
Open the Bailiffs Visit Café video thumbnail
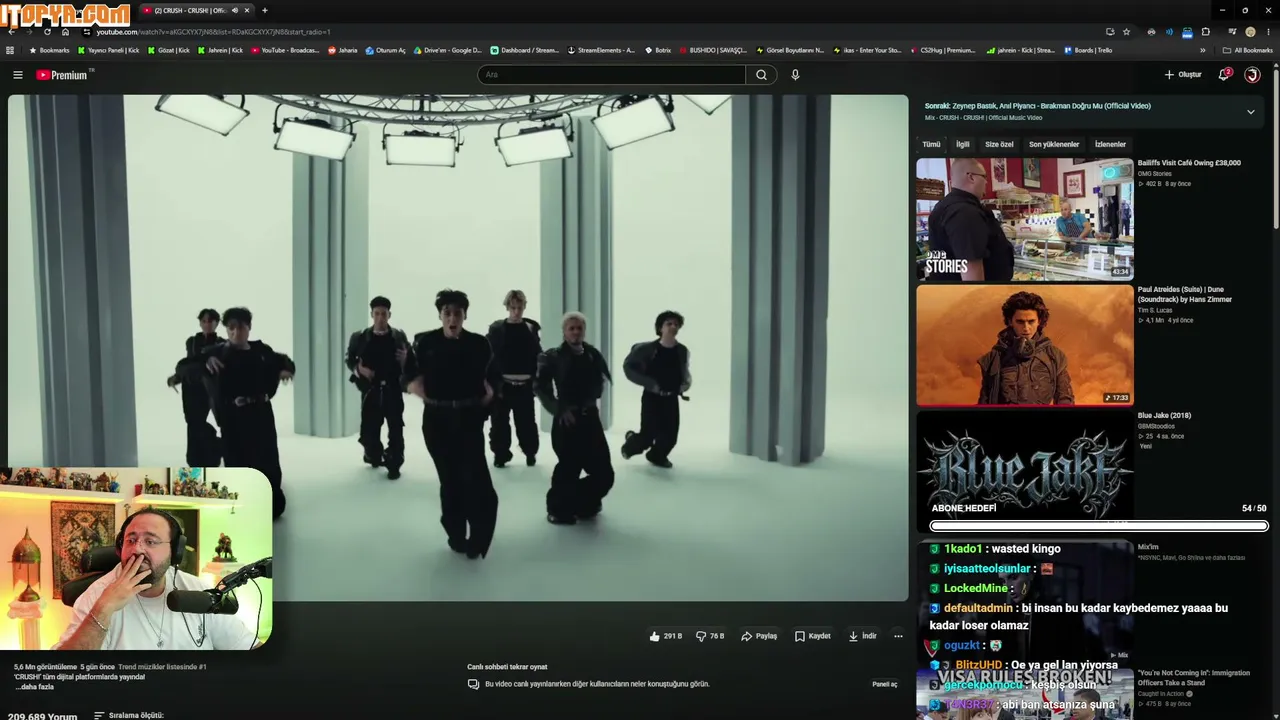click(1025, 219)
